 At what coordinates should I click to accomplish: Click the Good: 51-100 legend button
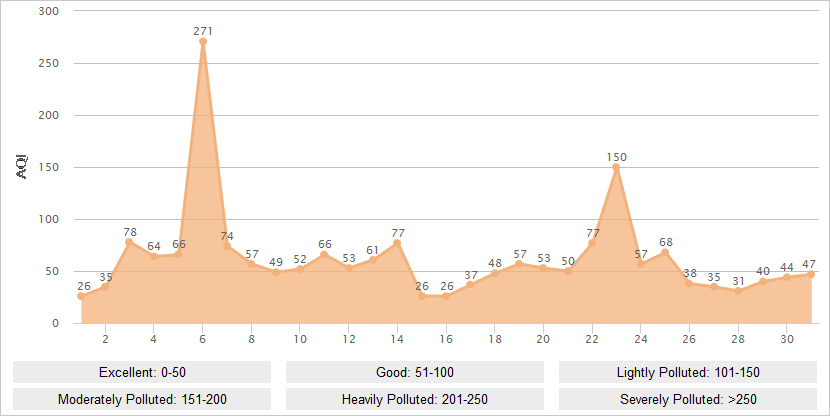pyautogui.click(x=414, y=372)
